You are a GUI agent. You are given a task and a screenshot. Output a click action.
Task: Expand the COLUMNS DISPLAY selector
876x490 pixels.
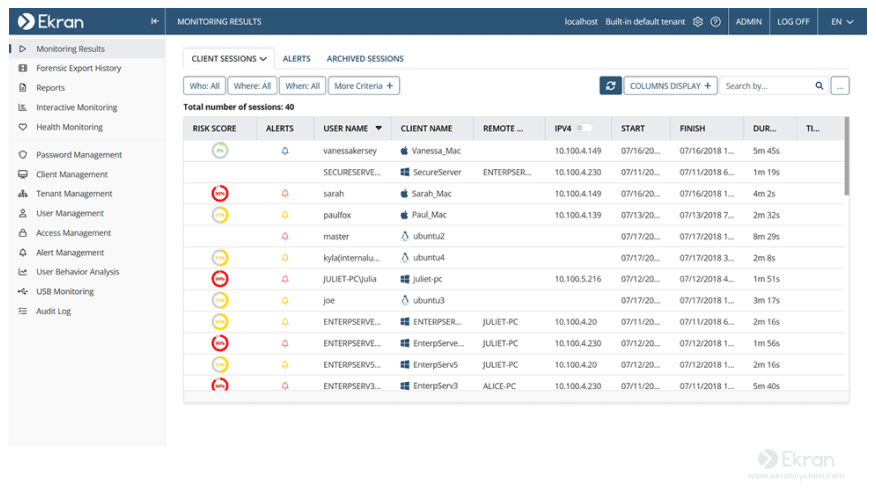pyautogui.click(x=671, y=86)
